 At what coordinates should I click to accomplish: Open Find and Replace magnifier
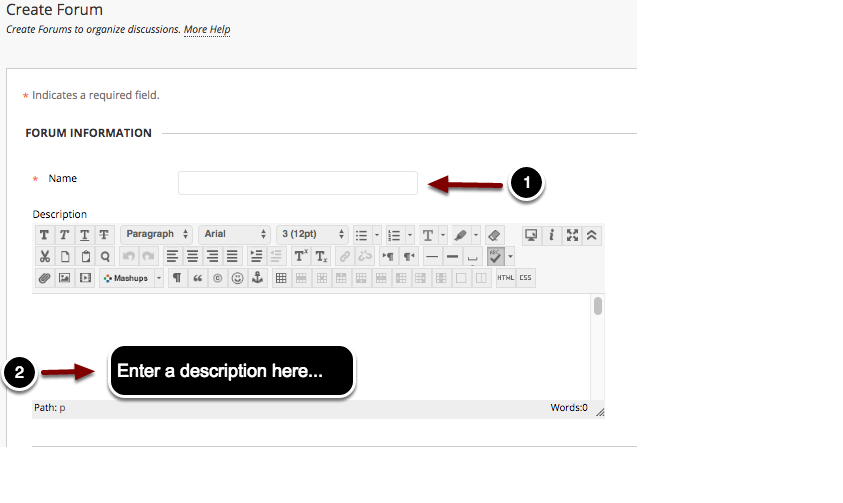click(105, 256)
